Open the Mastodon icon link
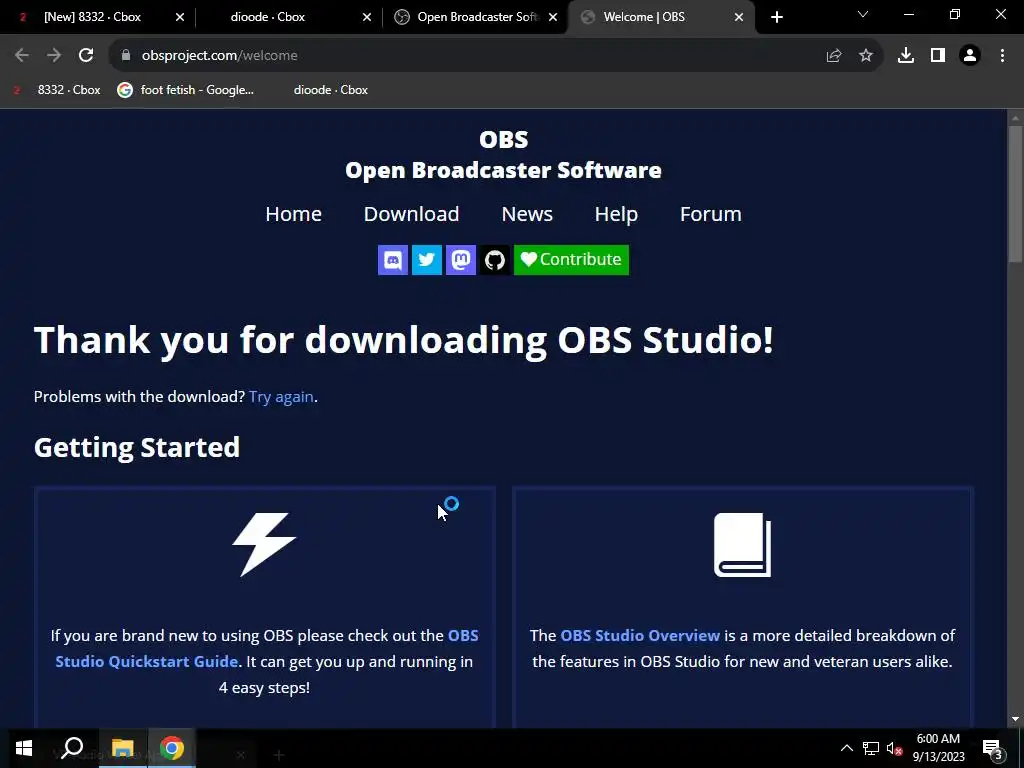Viewport: 1024px width, 768px height. tap(460, 260)
